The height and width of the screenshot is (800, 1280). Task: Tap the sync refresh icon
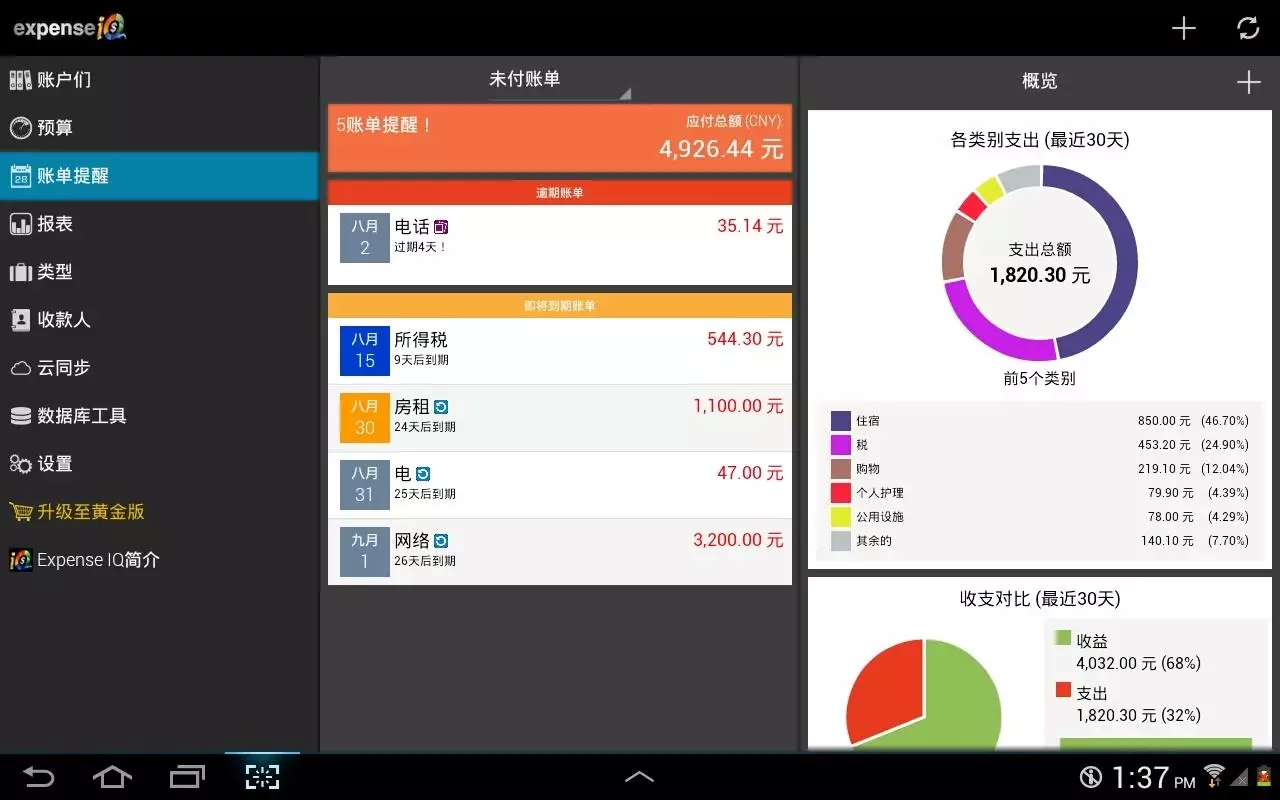pyautogui.click(x=1248, y=28)
